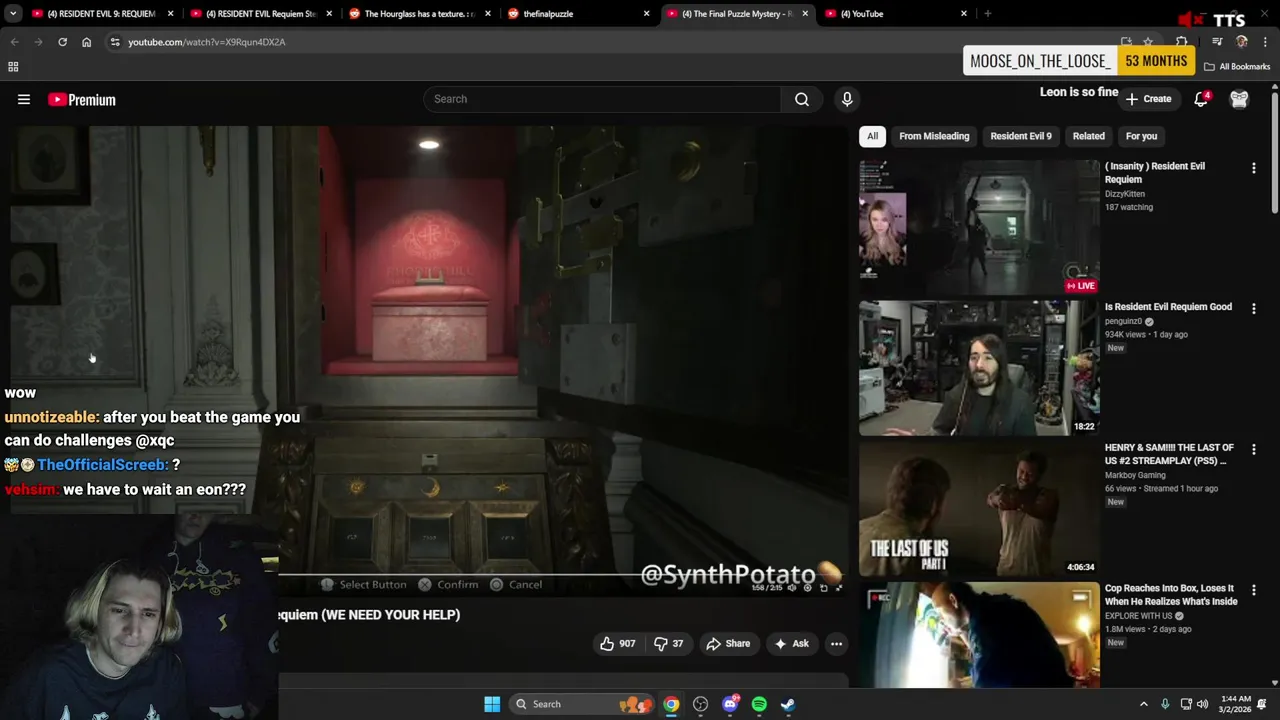Mute the video player volume icon
This screenshot has width=1280, height=720.
tap(792, 588)
